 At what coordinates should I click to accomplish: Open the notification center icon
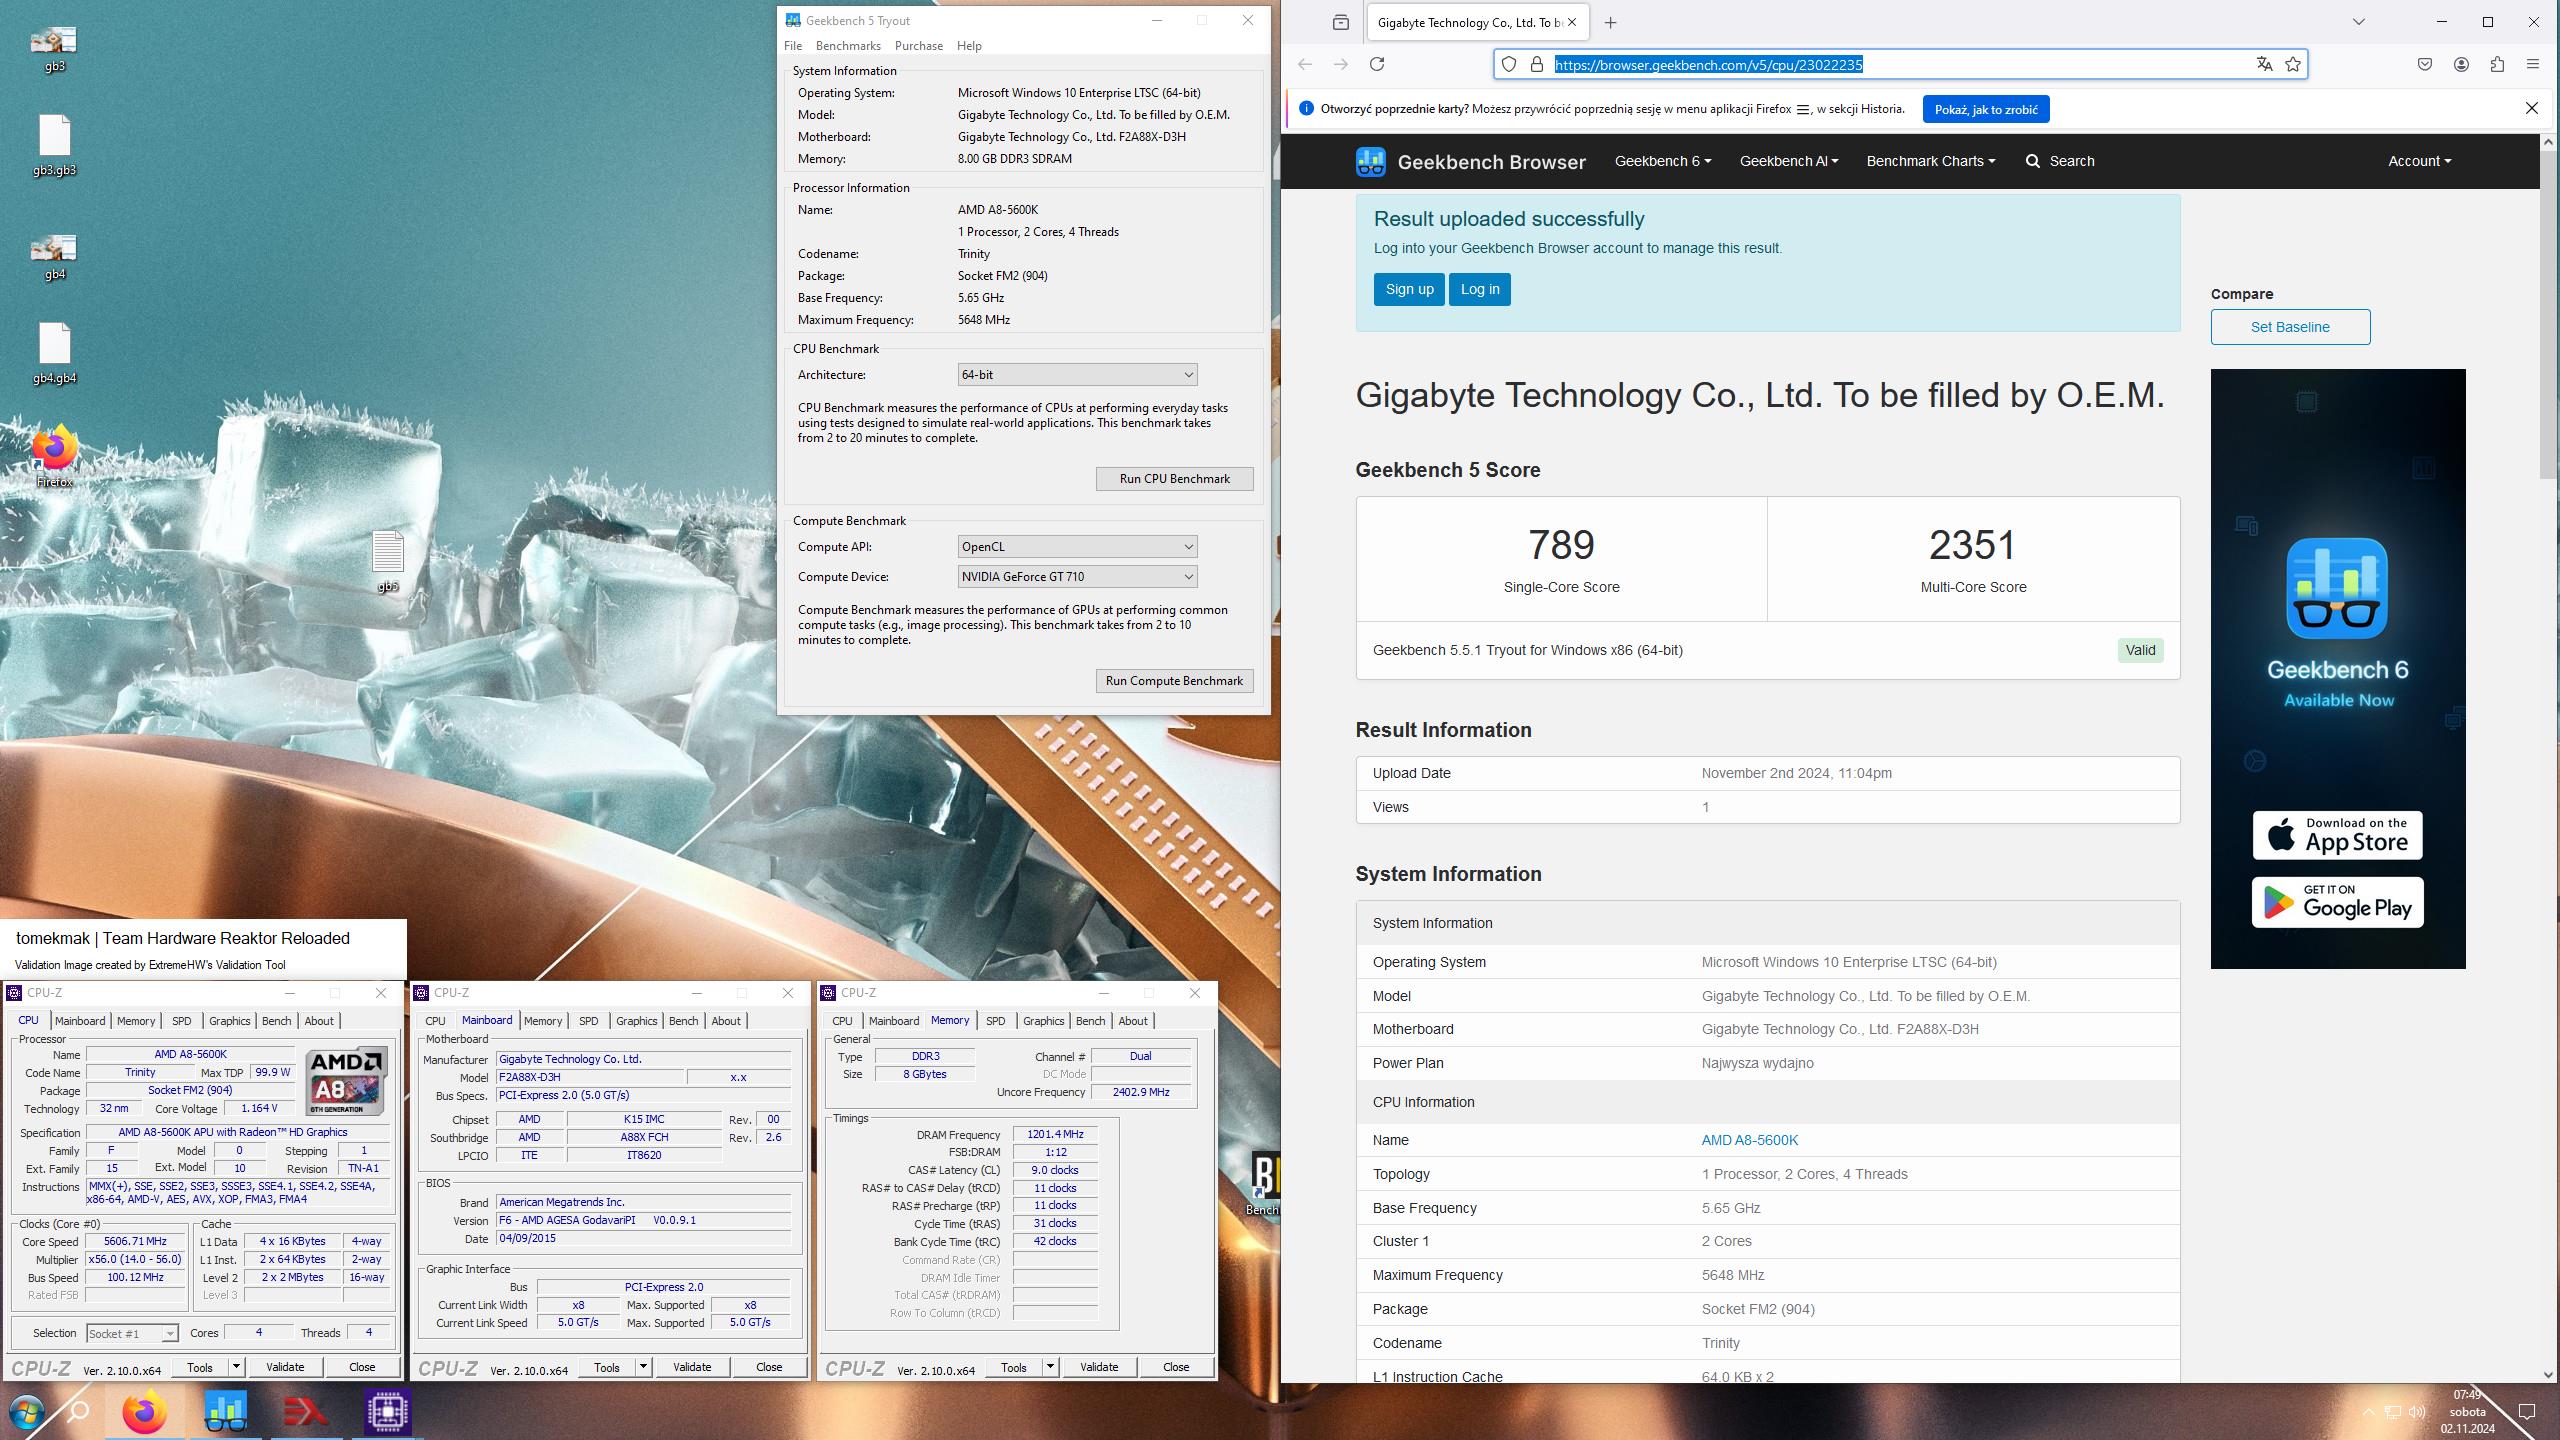coord(2527,1412)
